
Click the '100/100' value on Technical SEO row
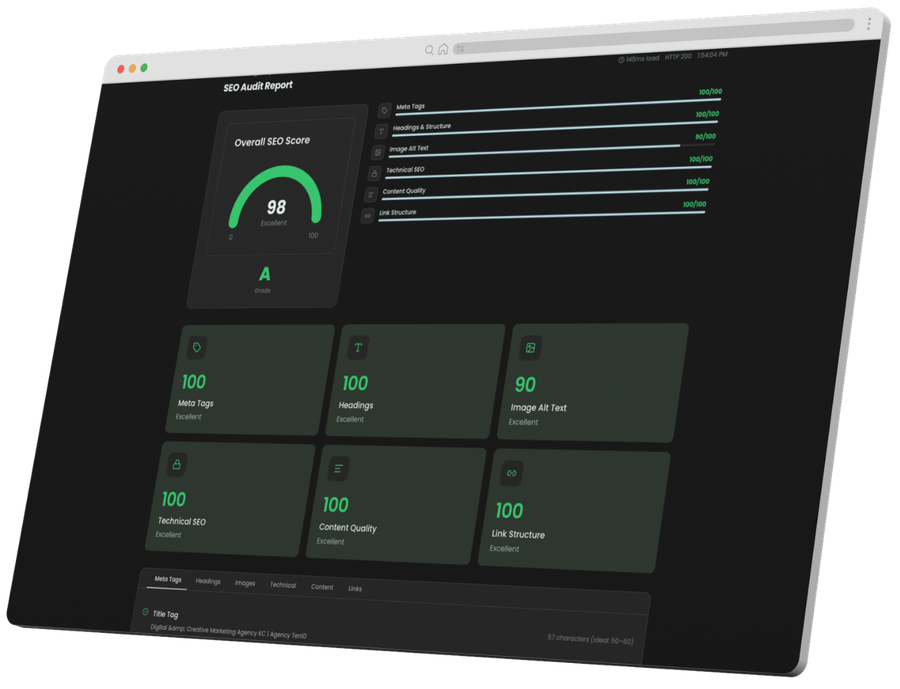point(701,159)
